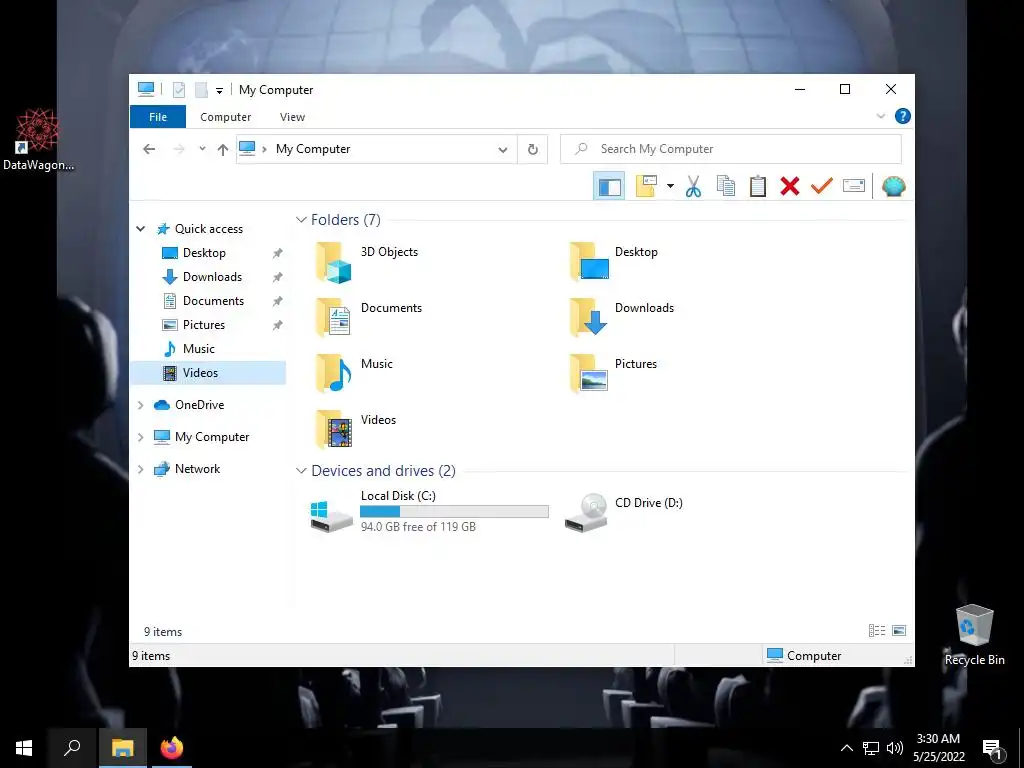Open taskbar Search magnifier

pyautogui.click(x=72, y=748)
